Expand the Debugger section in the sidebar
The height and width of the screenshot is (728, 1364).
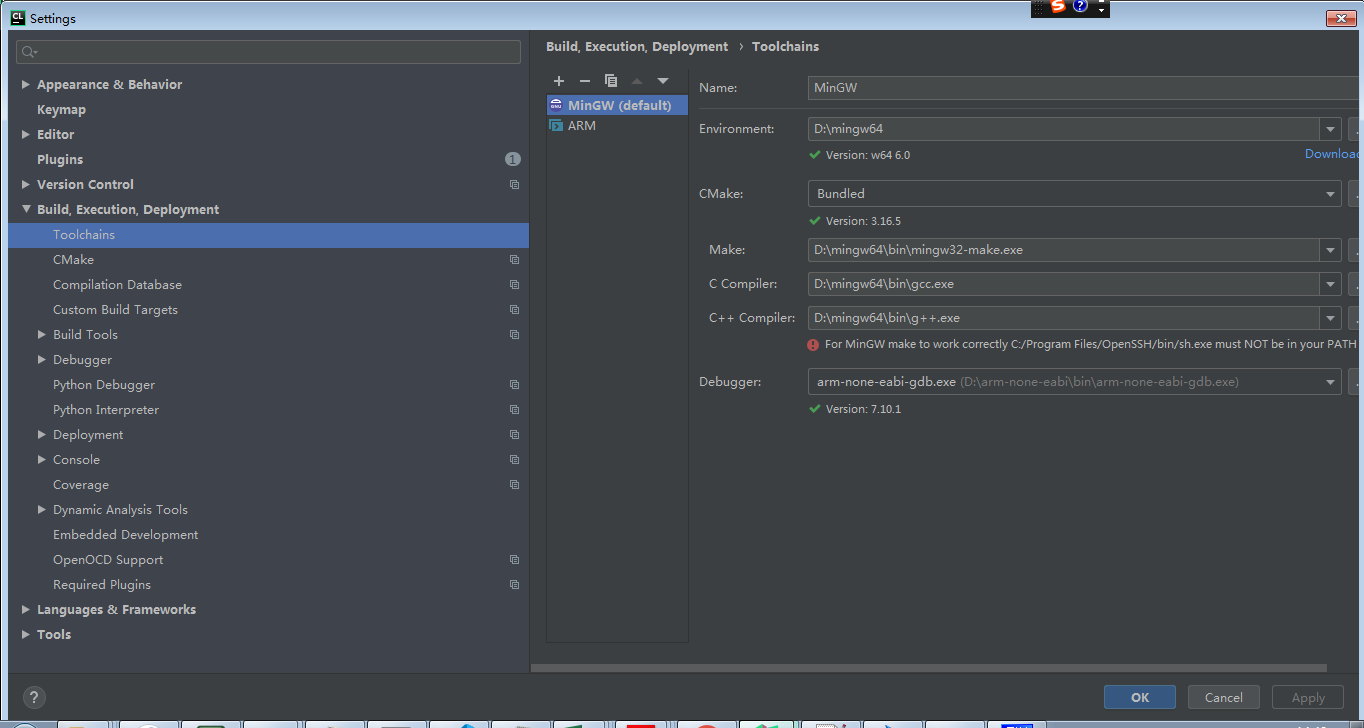point(39,359)
